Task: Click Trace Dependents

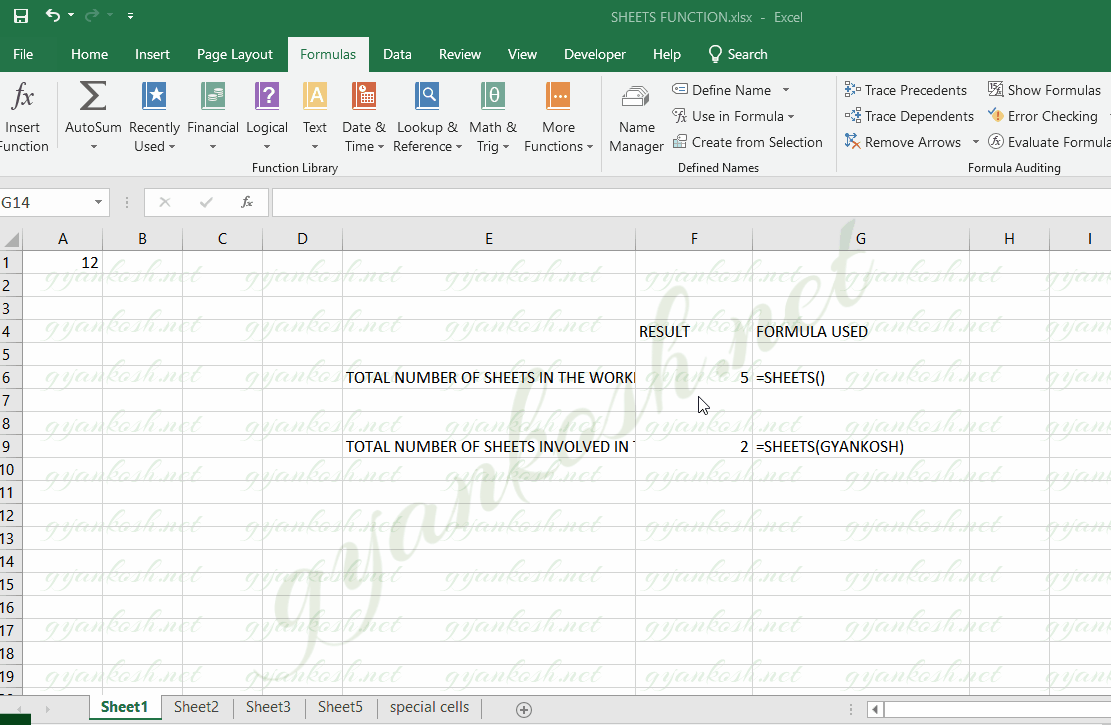Action: 909,116
